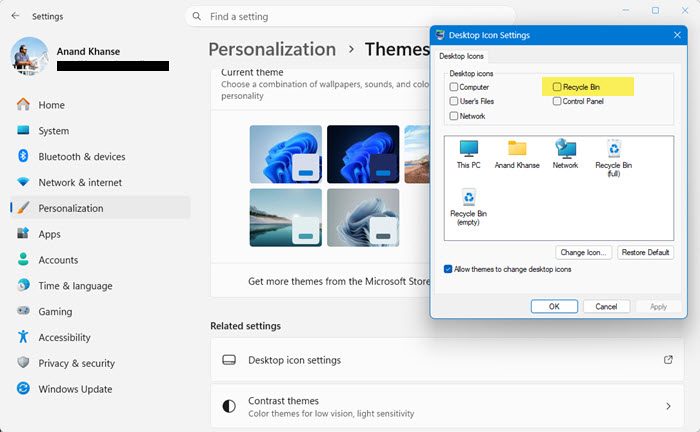
Task: Open Apps settings category
Action: coord(100,234)
